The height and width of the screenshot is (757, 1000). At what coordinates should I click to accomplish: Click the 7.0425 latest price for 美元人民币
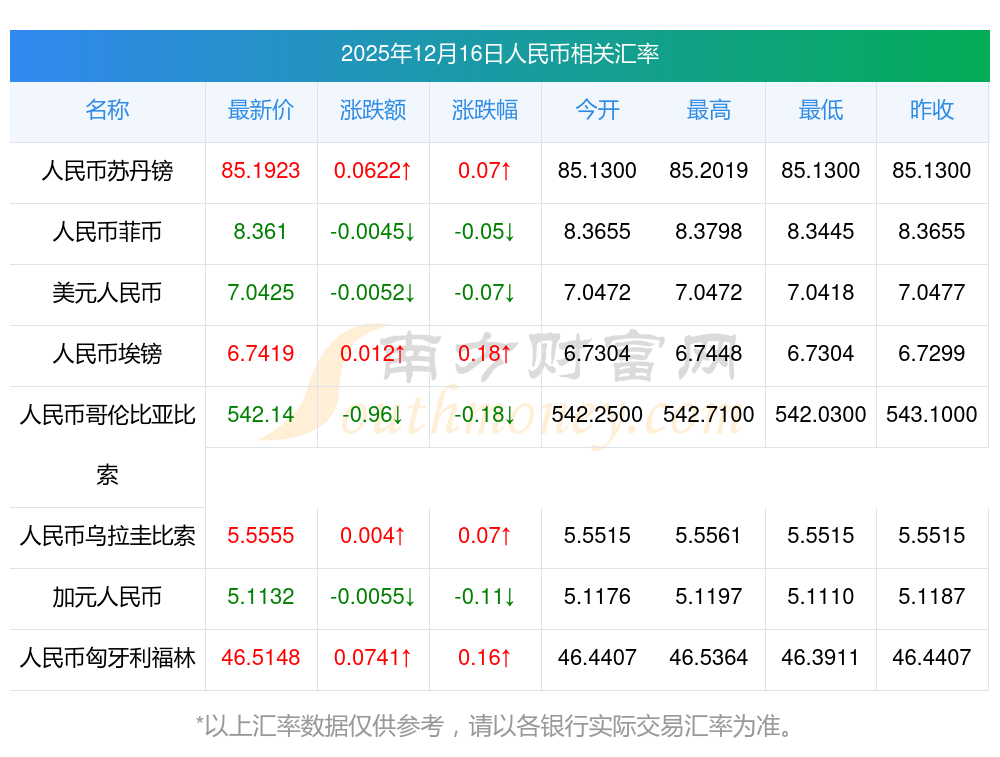[x=261, y=293]
